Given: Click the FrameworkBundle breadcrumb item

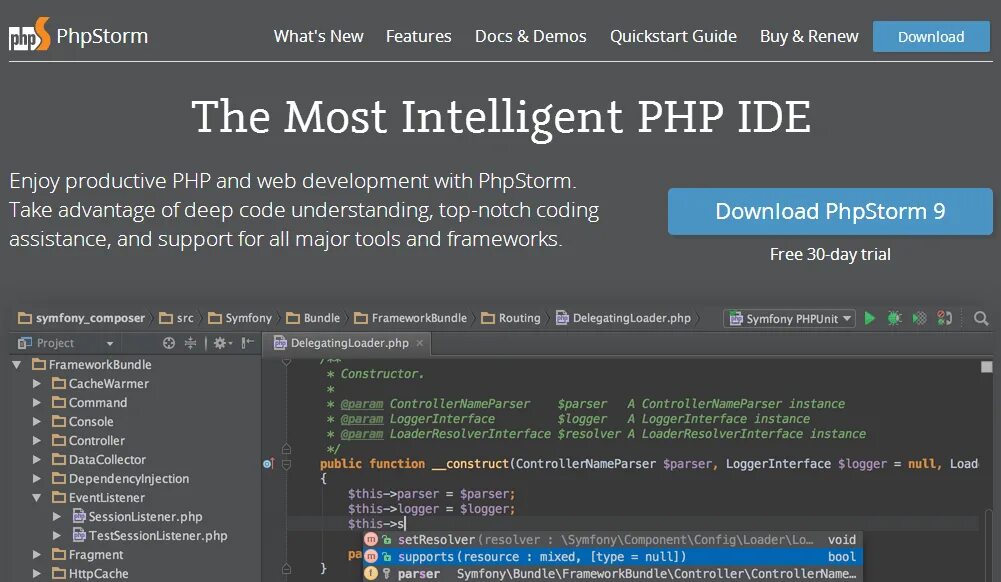Looking at the screenshot, I should point(410,318).
